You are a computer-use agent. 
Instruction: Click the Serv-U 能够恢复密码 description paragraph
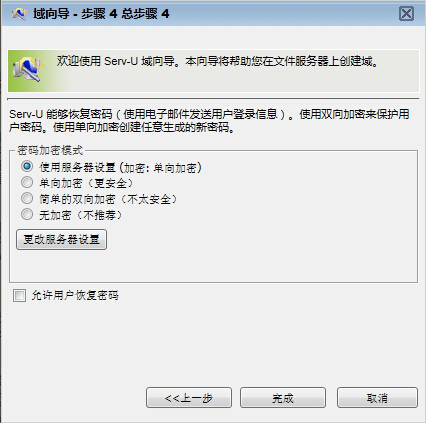[x=209, y=121]
